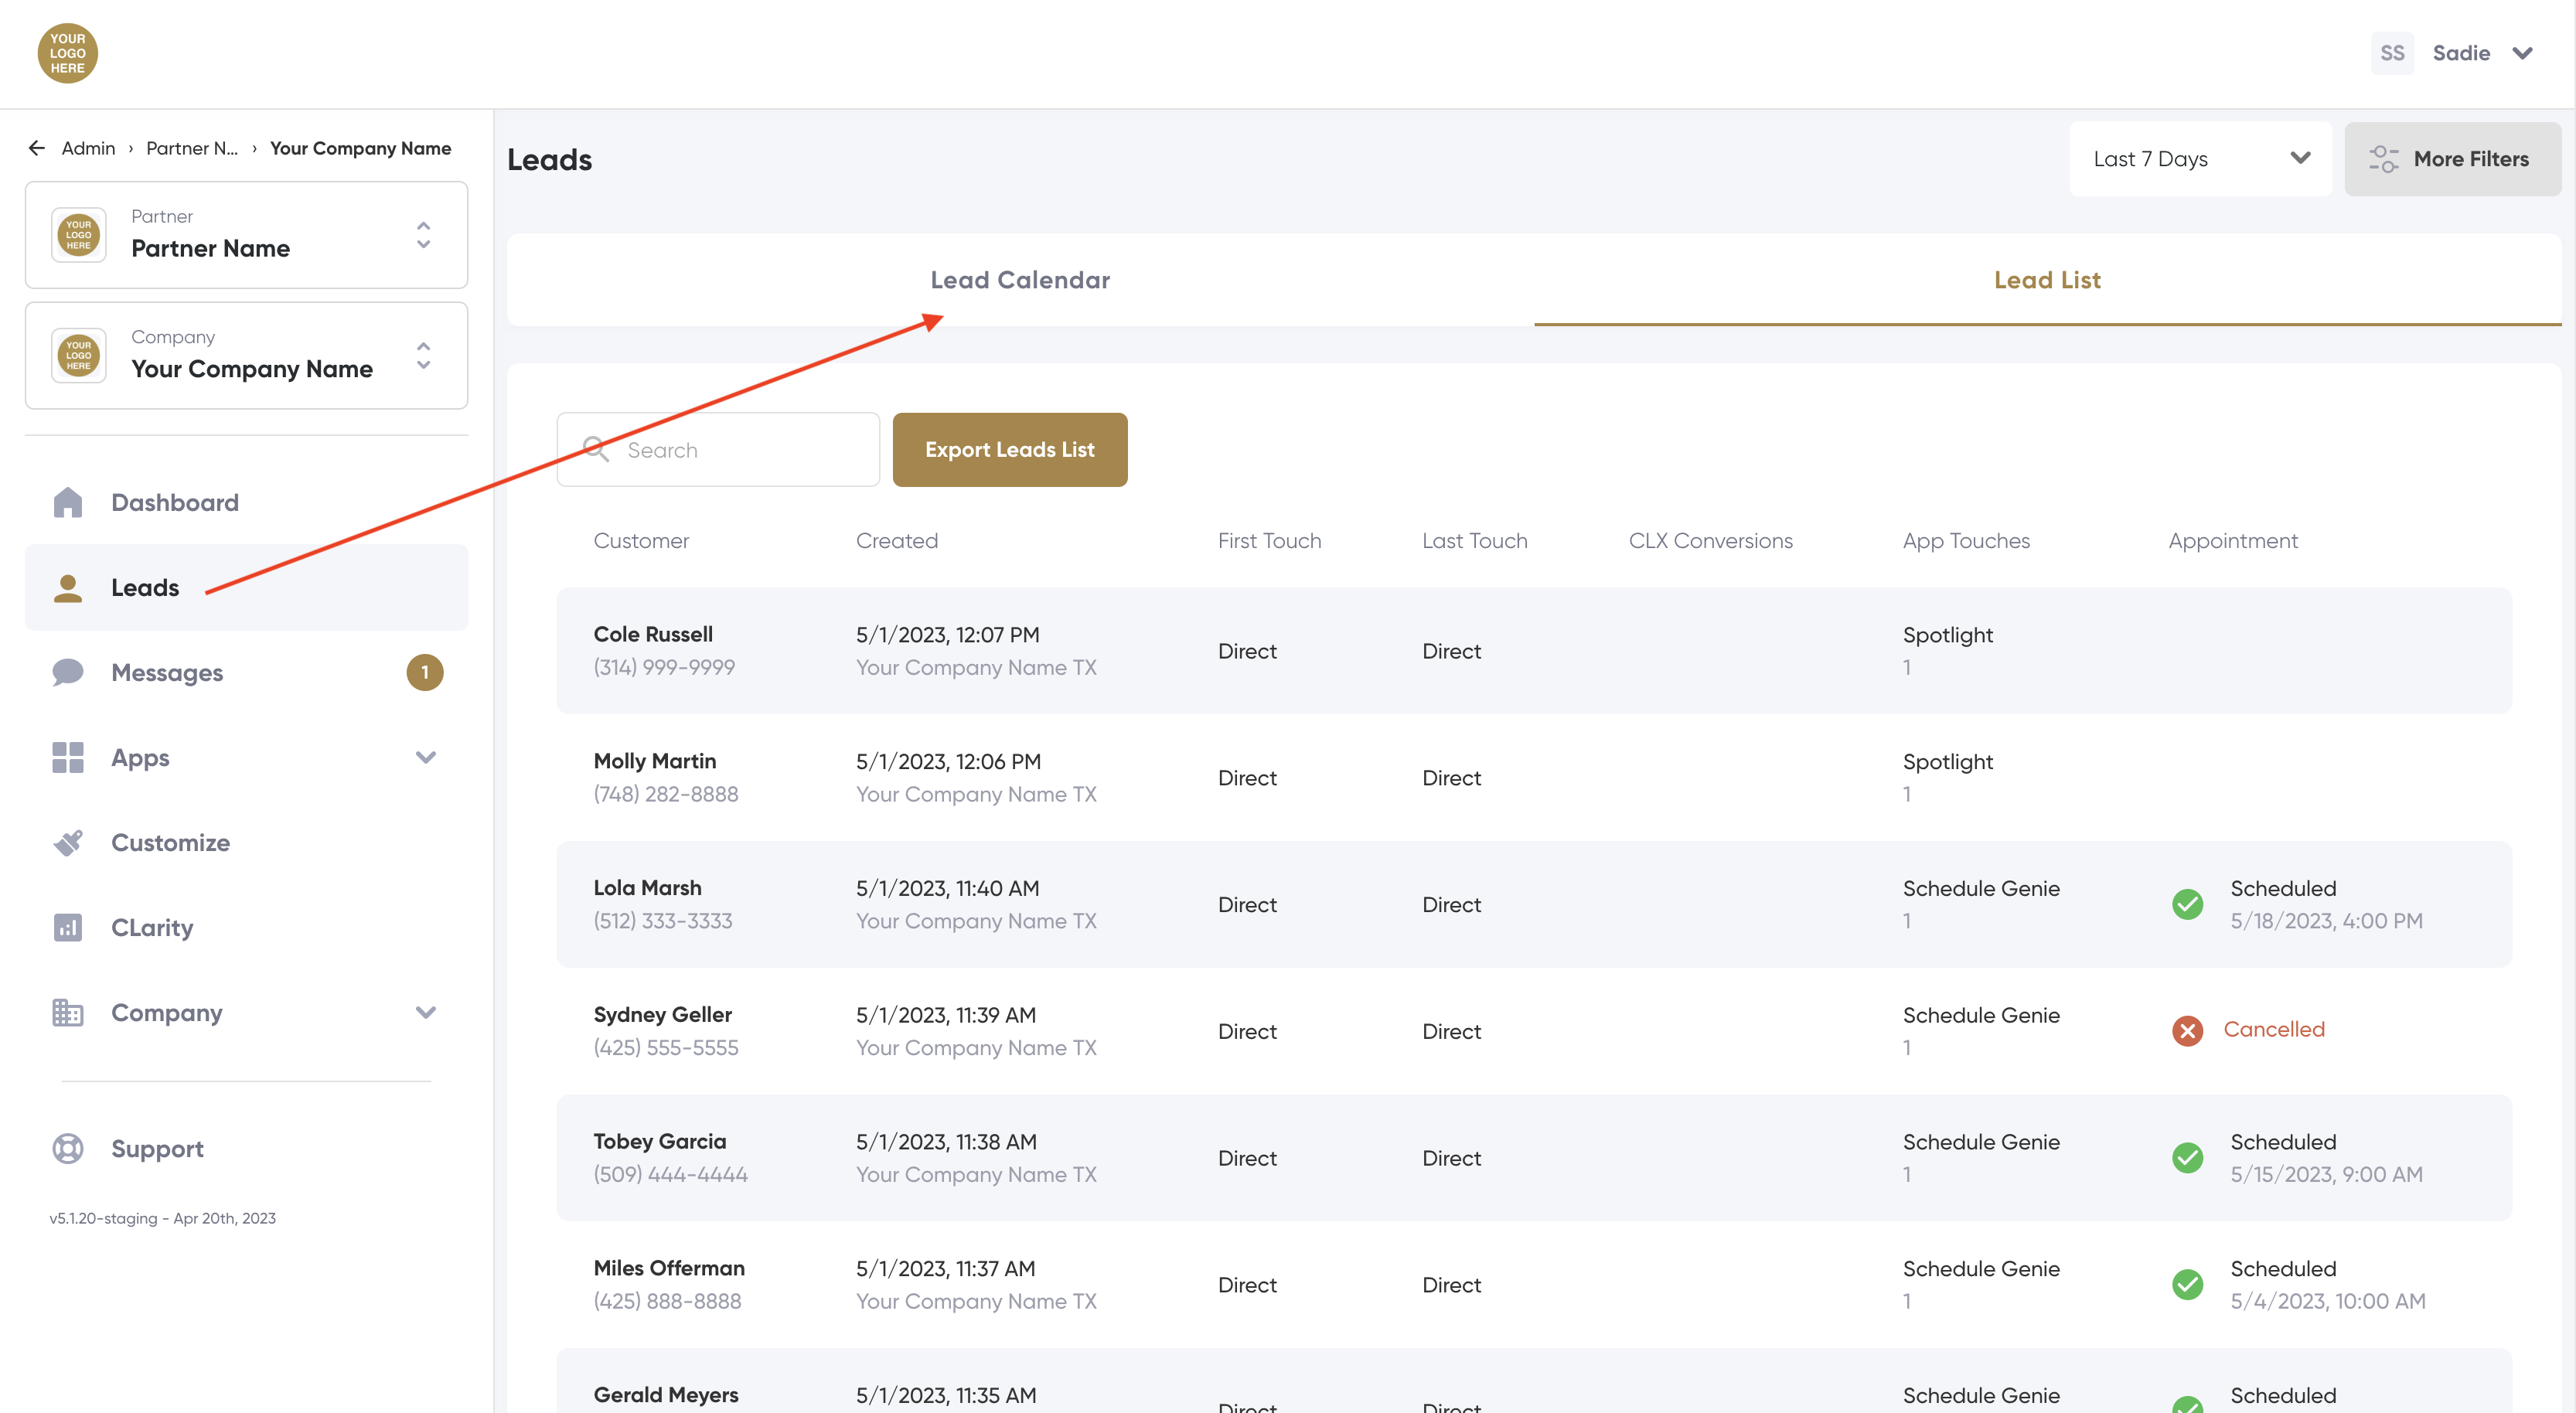Click the back arrow beside Admin
Viewport: 2576px width, 1413px height.
tap(37, 148)
